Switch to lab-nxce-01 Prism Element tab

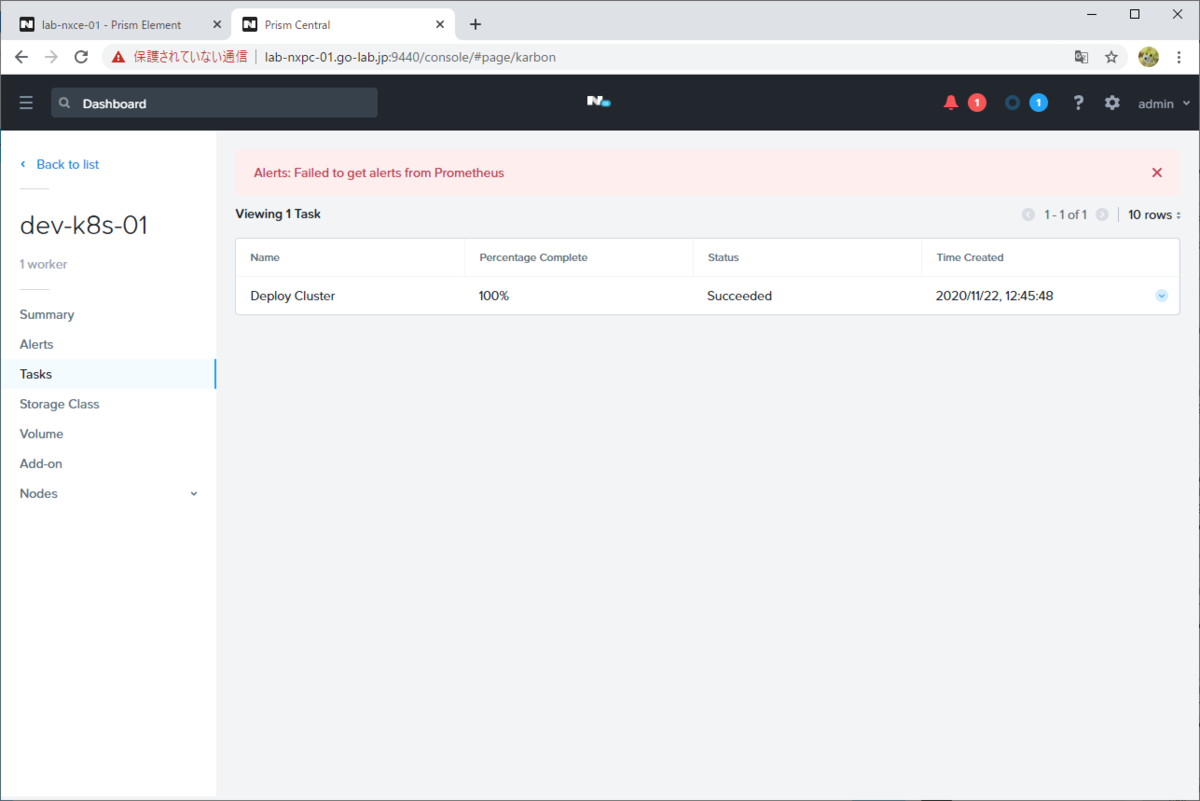pos(110,24)
